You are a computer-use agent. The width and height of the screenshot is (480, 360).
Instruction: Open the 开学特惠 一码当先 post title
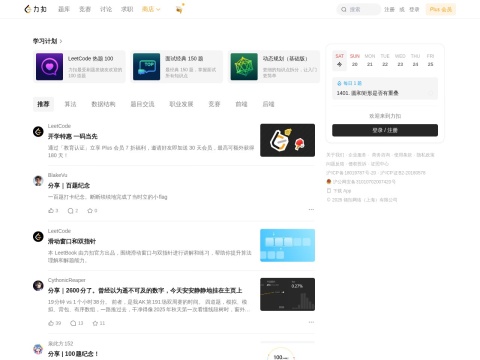tap(73, 136)
